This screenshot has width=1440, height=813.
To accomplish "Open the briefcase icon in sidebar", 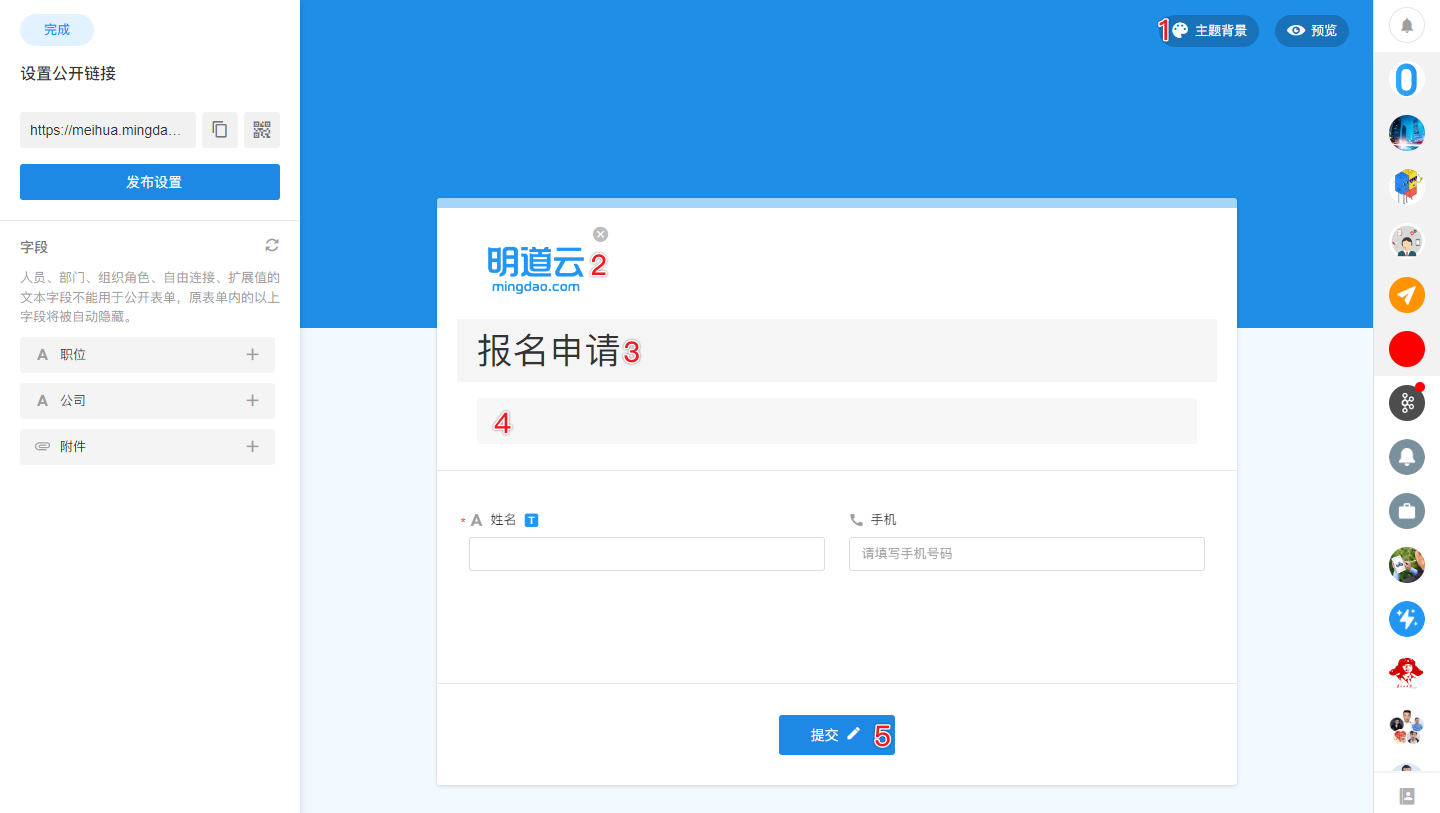I will point(1406,511).
